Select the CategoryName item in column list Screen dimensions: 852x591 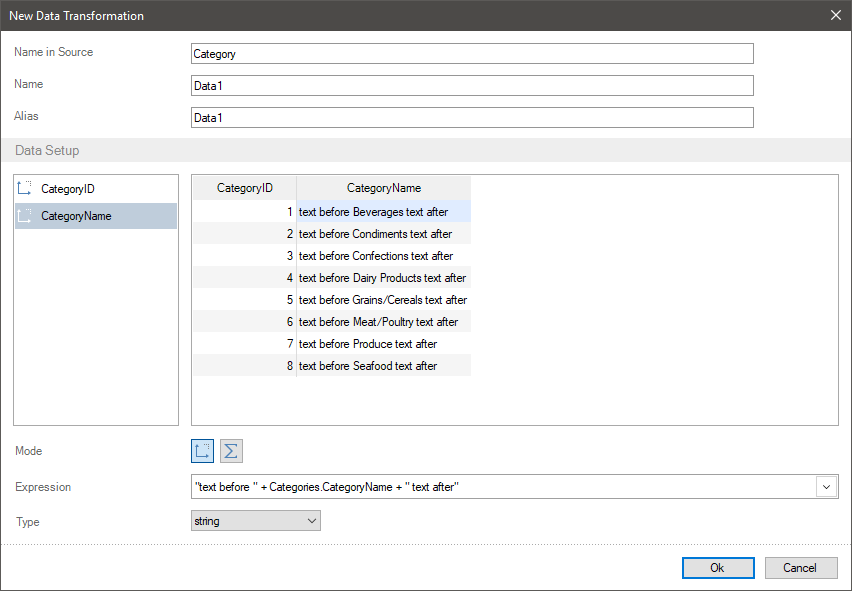76,216
